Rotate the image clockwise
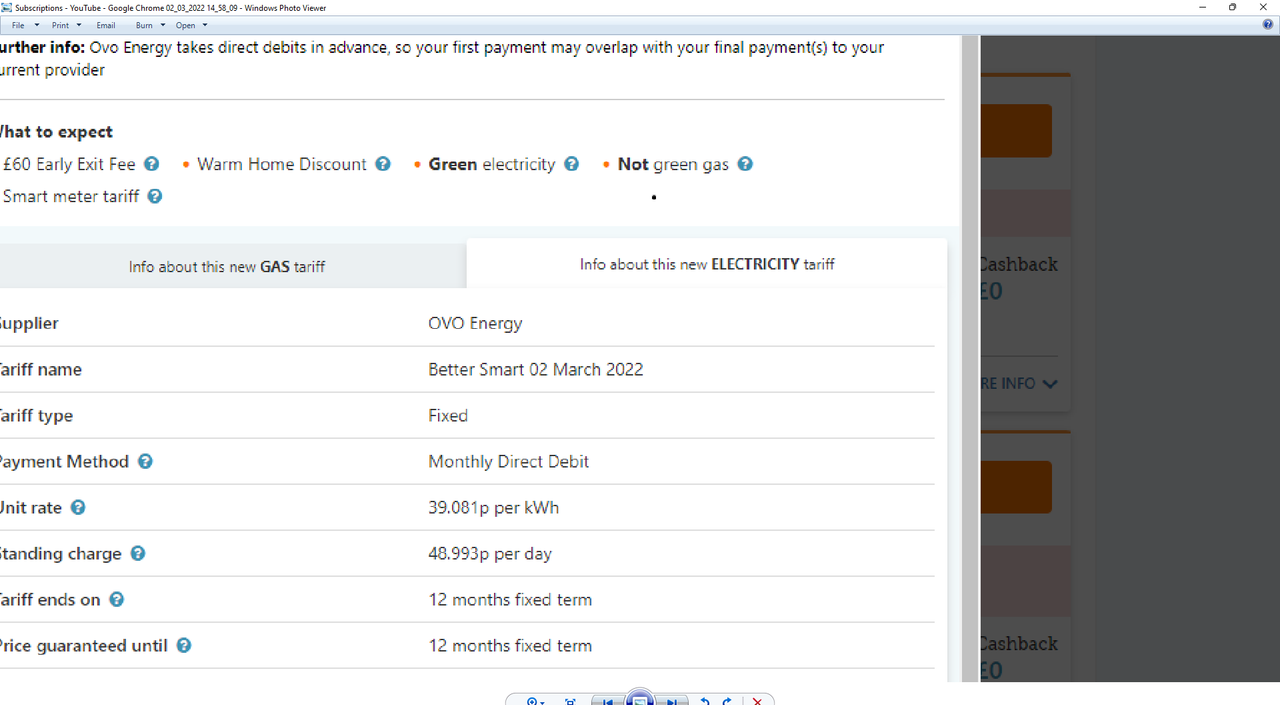 click(x=727, y=701)
